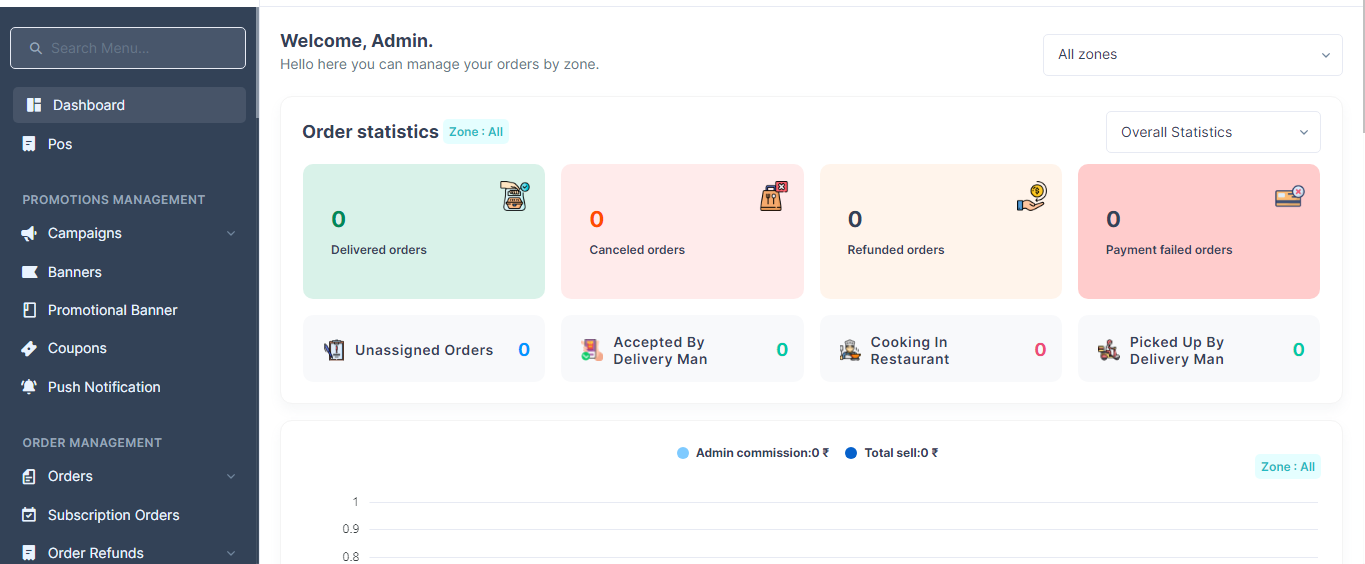1365x564 pixels.
Task: Click the Pos receipt icon
Action: (x=29, y=144)
